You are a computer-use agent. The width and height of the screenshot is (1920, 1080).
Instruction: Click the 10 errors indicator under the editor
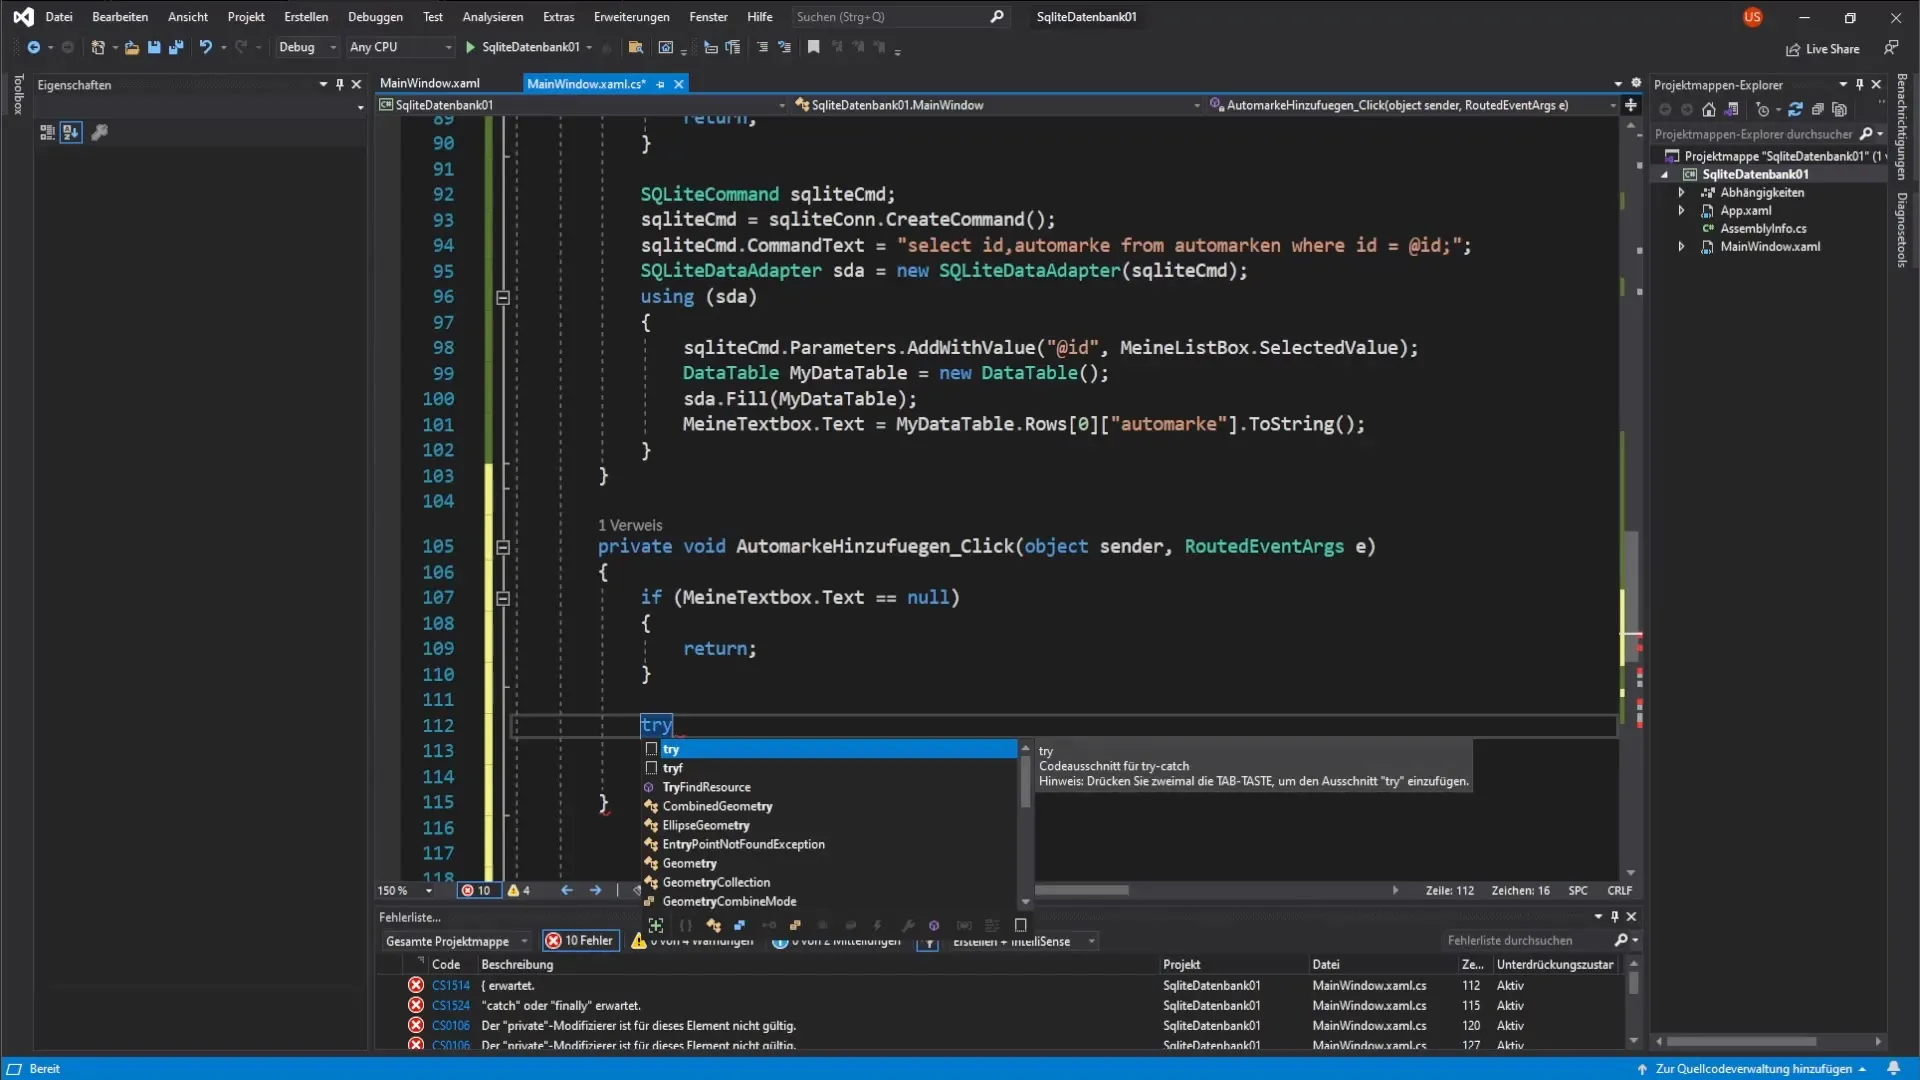478,891
